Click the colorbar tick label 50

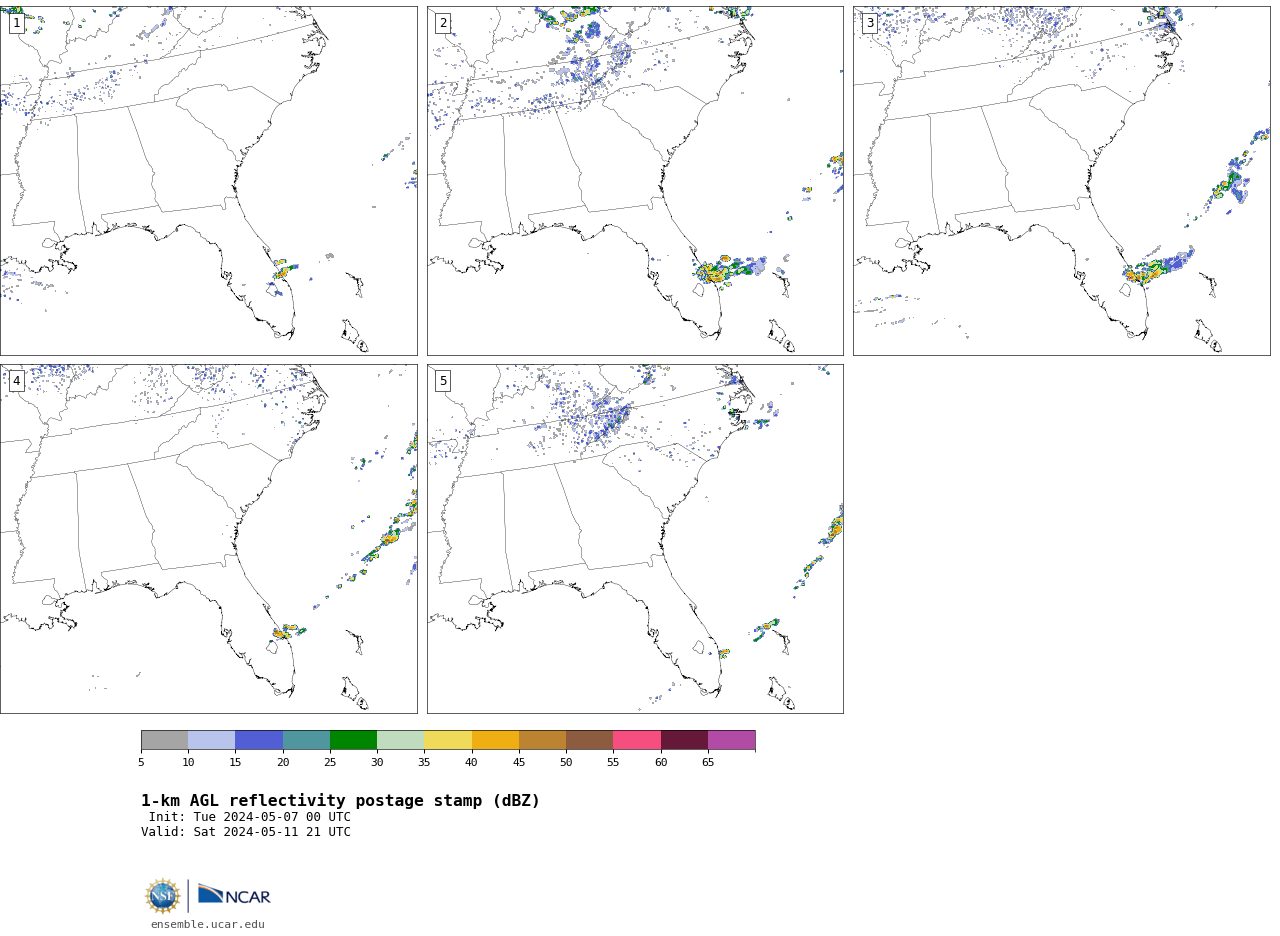point(566,763)
